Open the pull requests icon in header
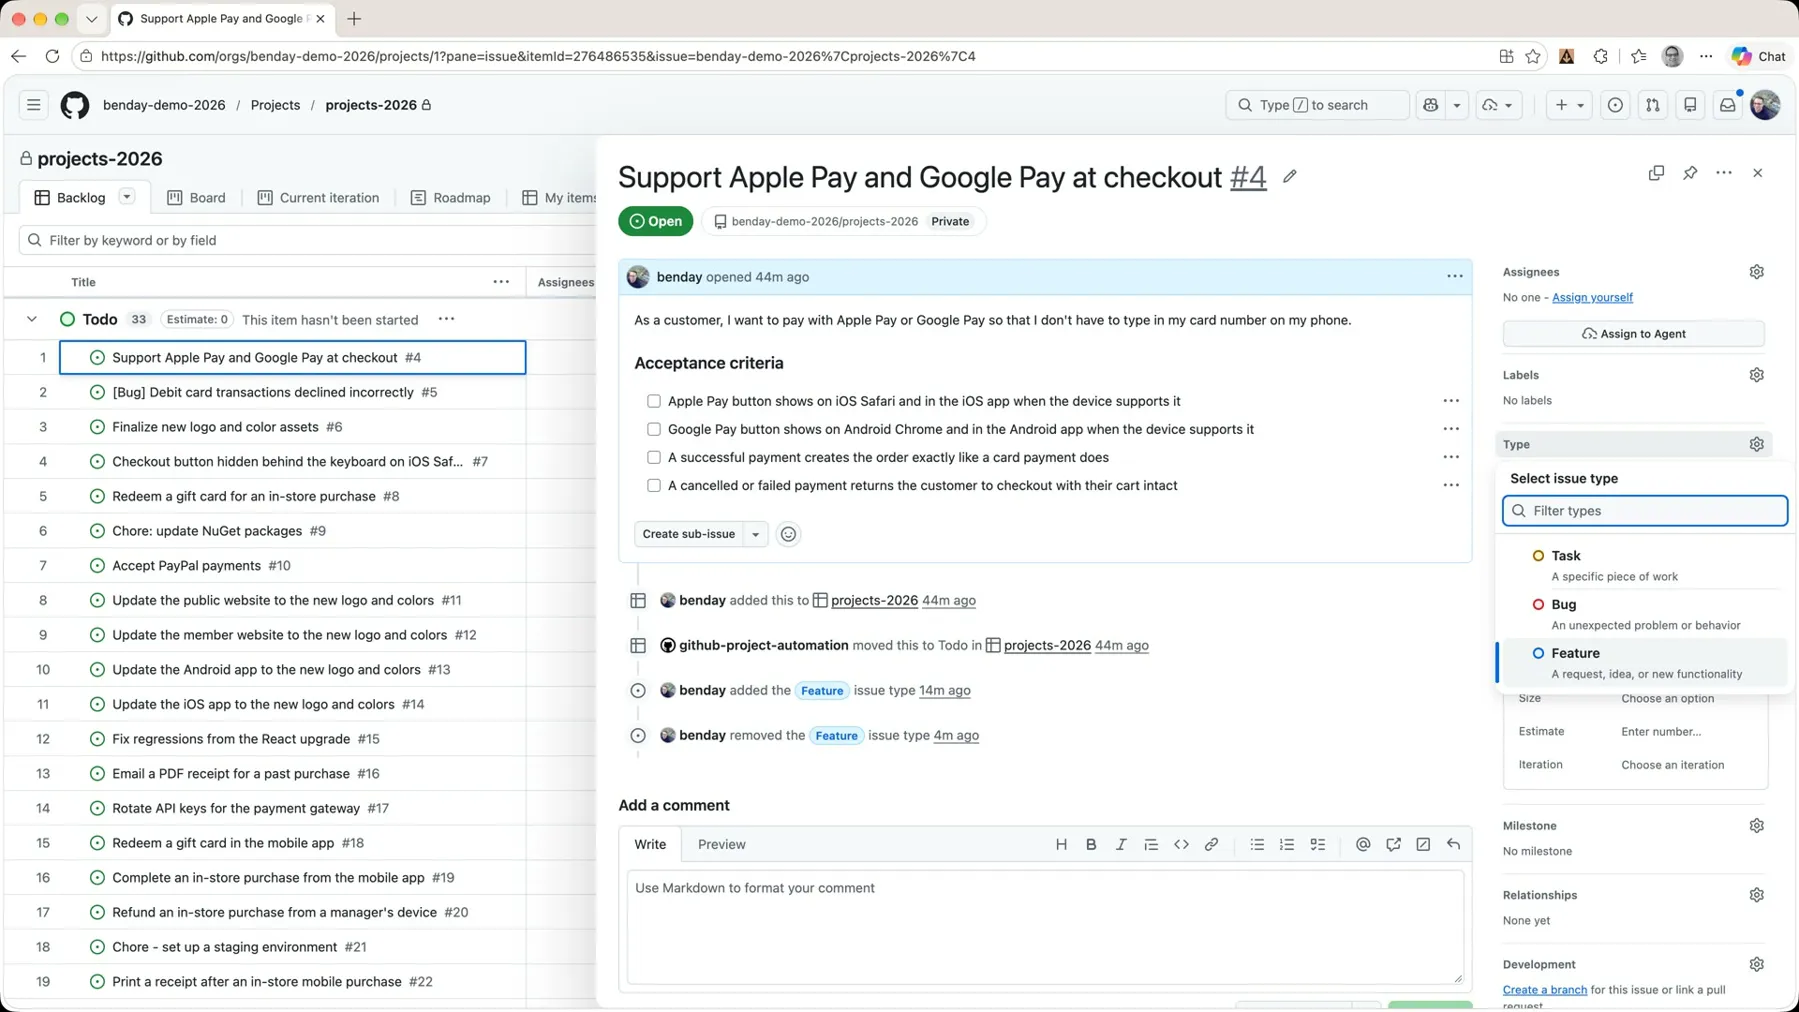Viewport: 1799px width, 1012px height. point(1652,105)
